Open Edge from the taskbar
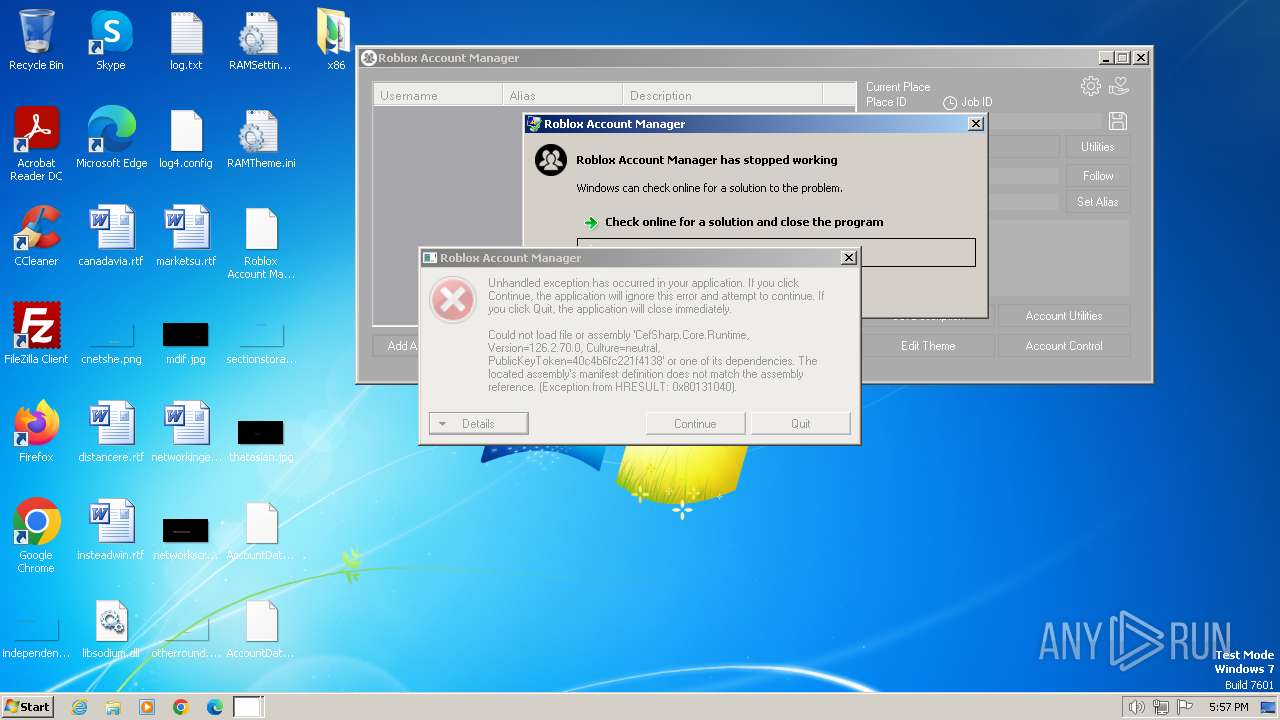Image resolution: width=1280 pixels, height=720 pixels. 214,707
